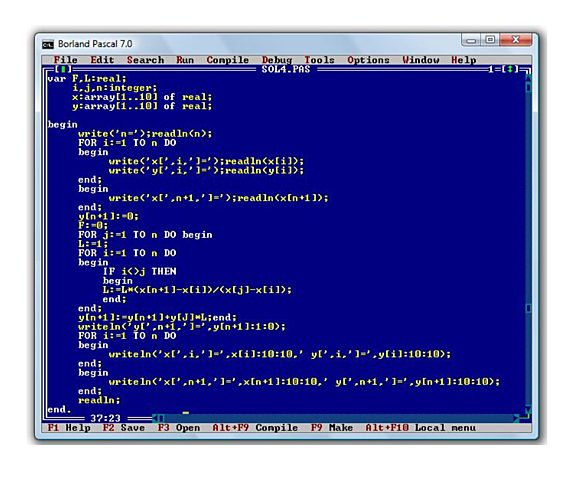The image size is (584, 480).
Task: Click the vertical scrollbar down arrow
Action: [x=528, y=410]
